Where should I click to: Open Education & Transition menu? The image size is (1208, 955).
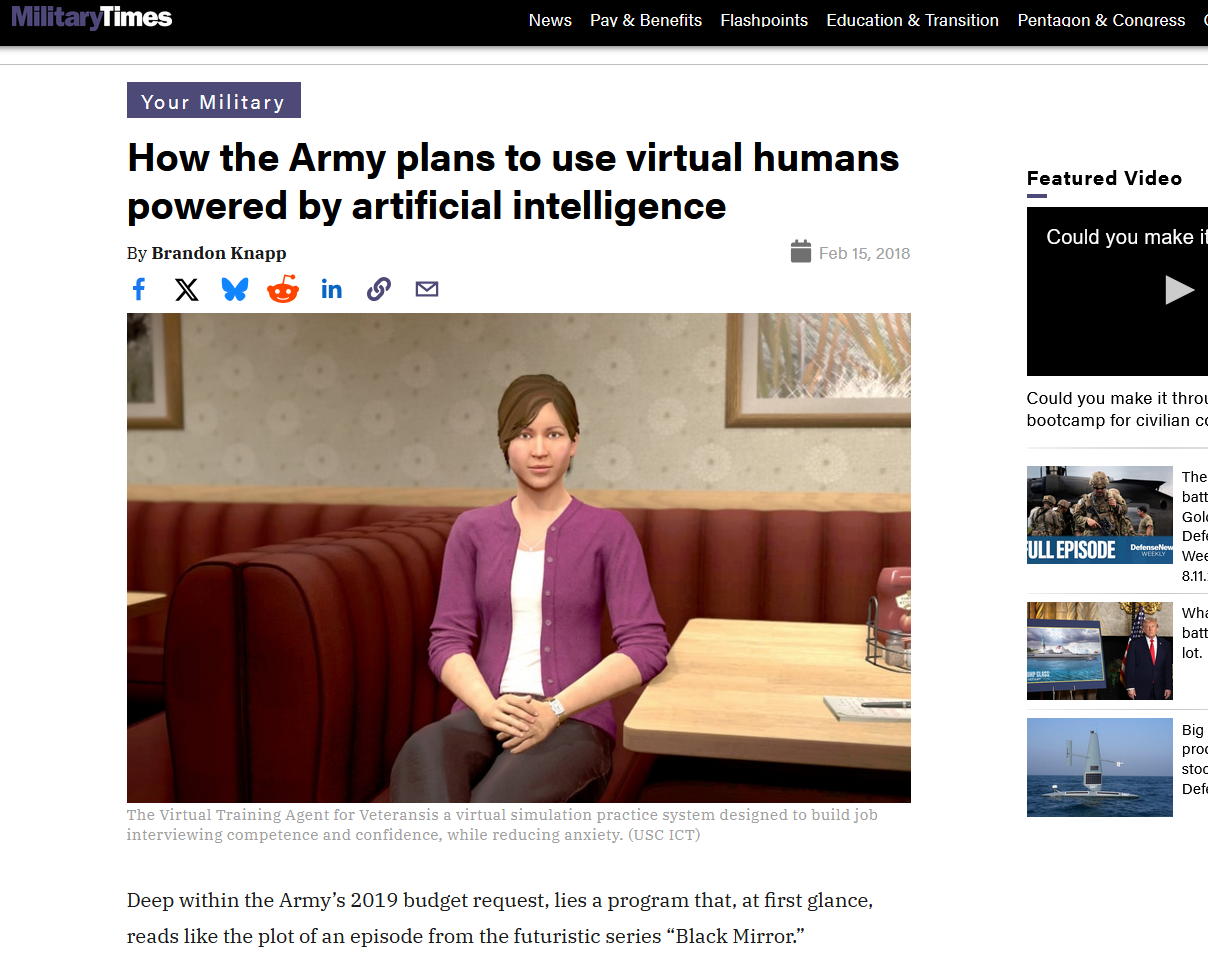[912, 20]
